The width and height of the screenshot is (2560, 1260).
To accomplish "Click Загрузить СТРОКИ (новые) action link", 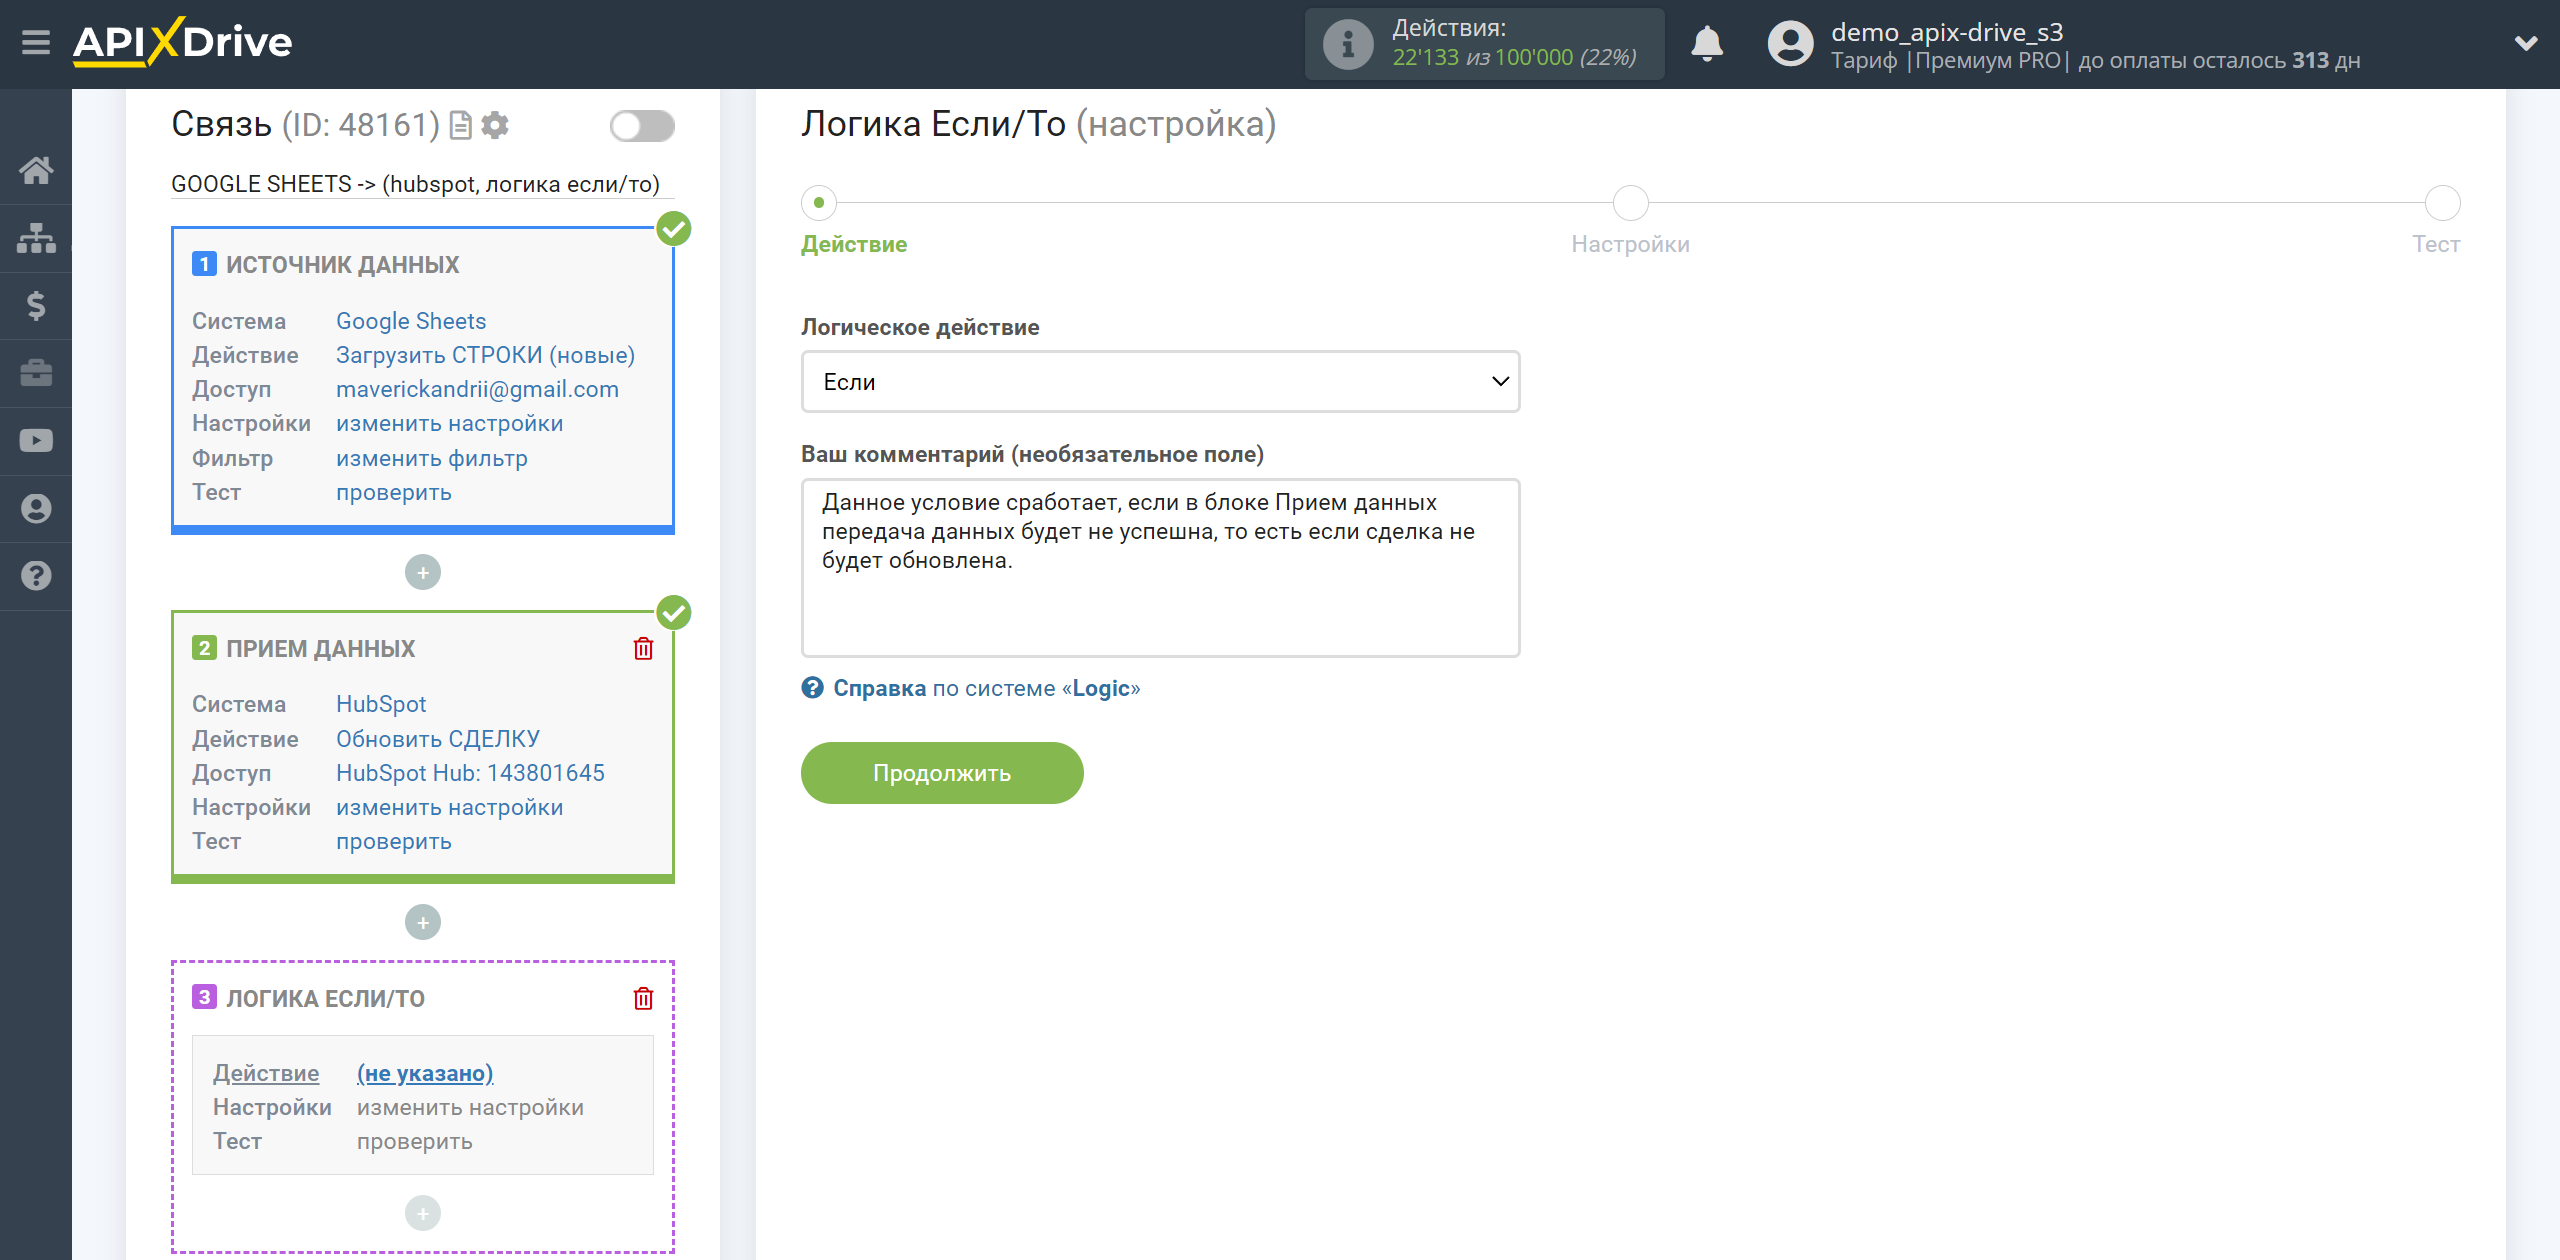I will (485, 355).
